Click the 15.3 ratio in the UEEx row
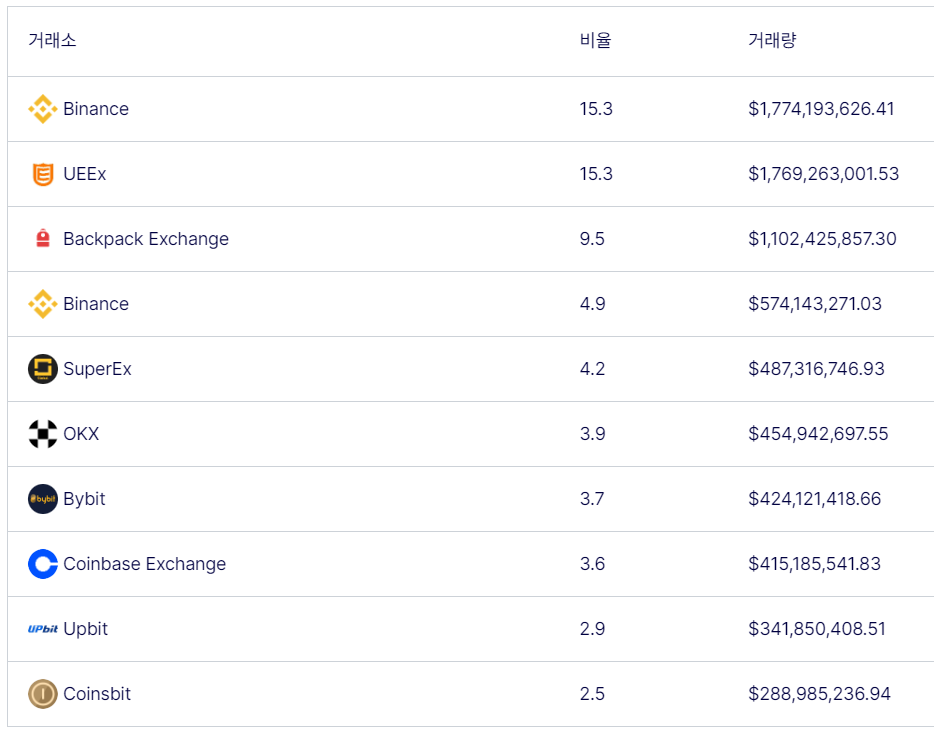Viewport: 934px width, 734px height. click(x=596, y=174)
